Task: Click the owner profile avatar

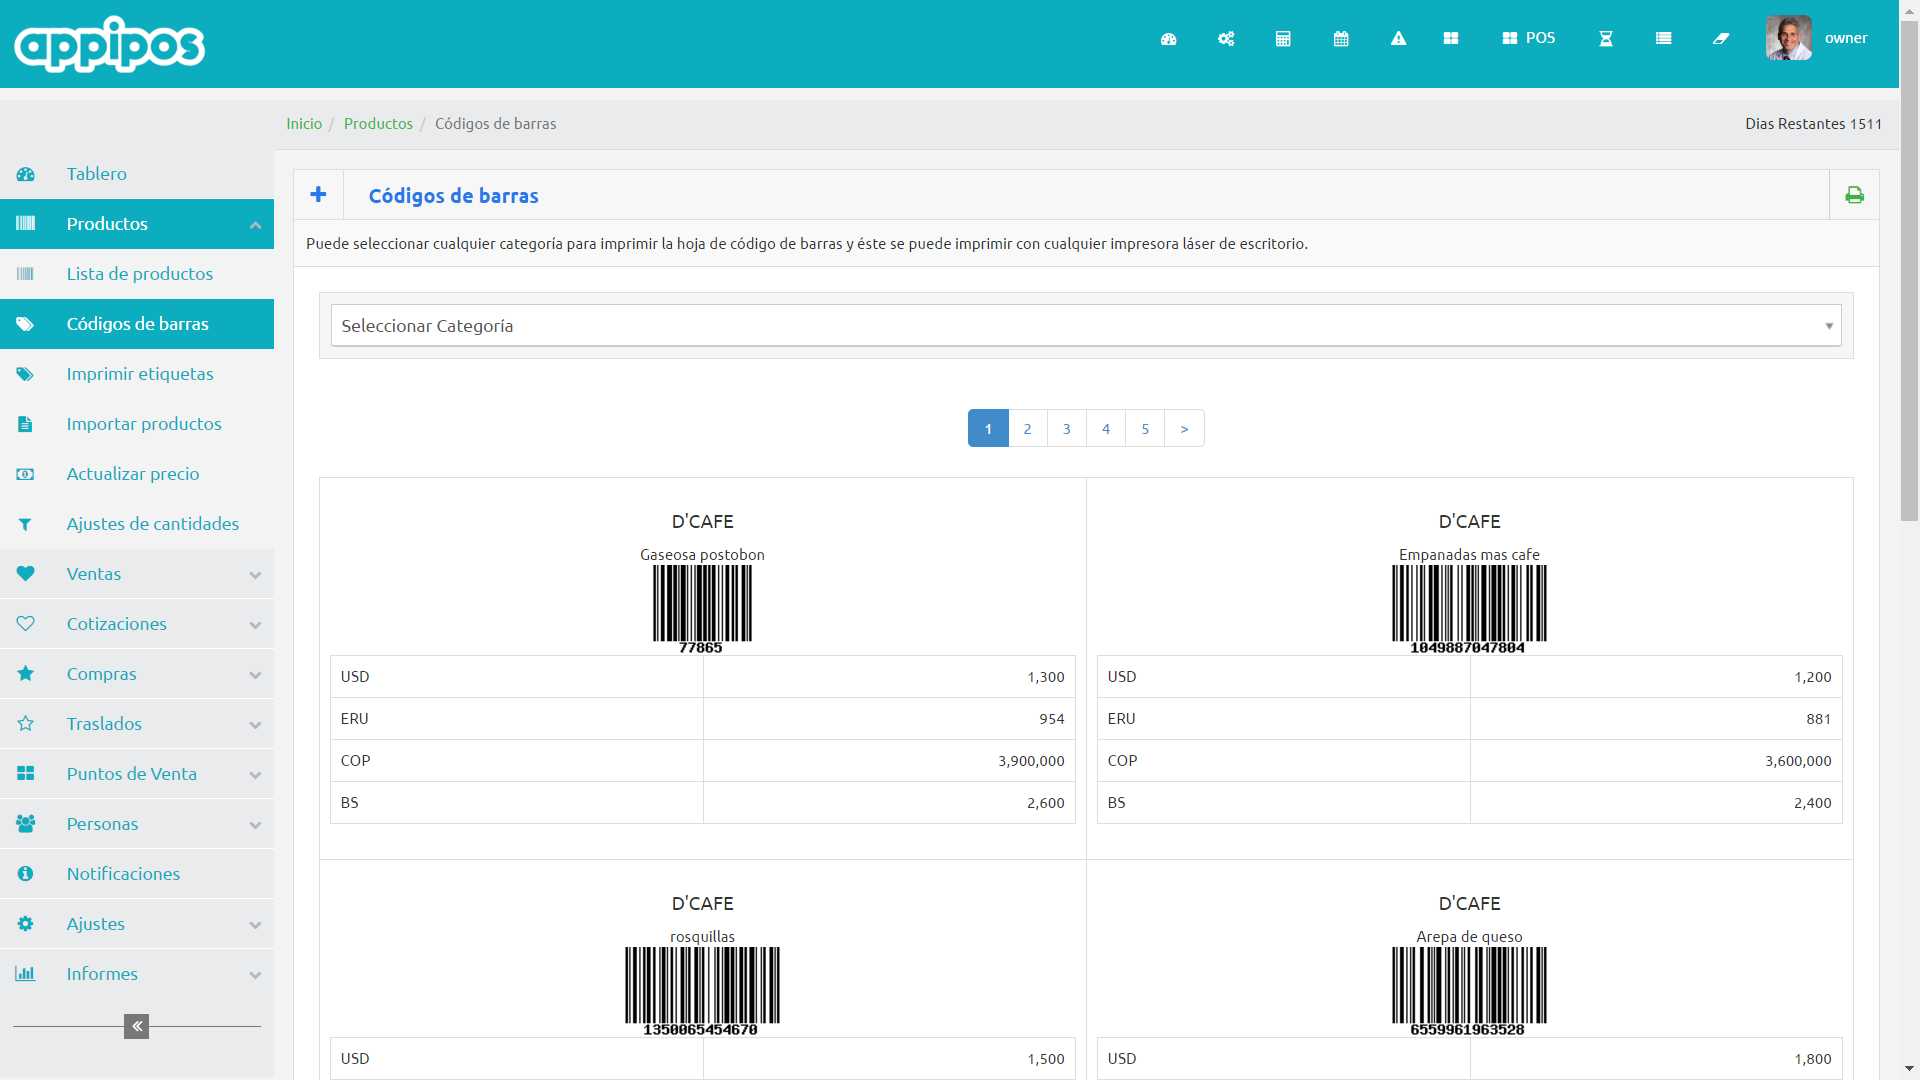Action: (1788, 38)
